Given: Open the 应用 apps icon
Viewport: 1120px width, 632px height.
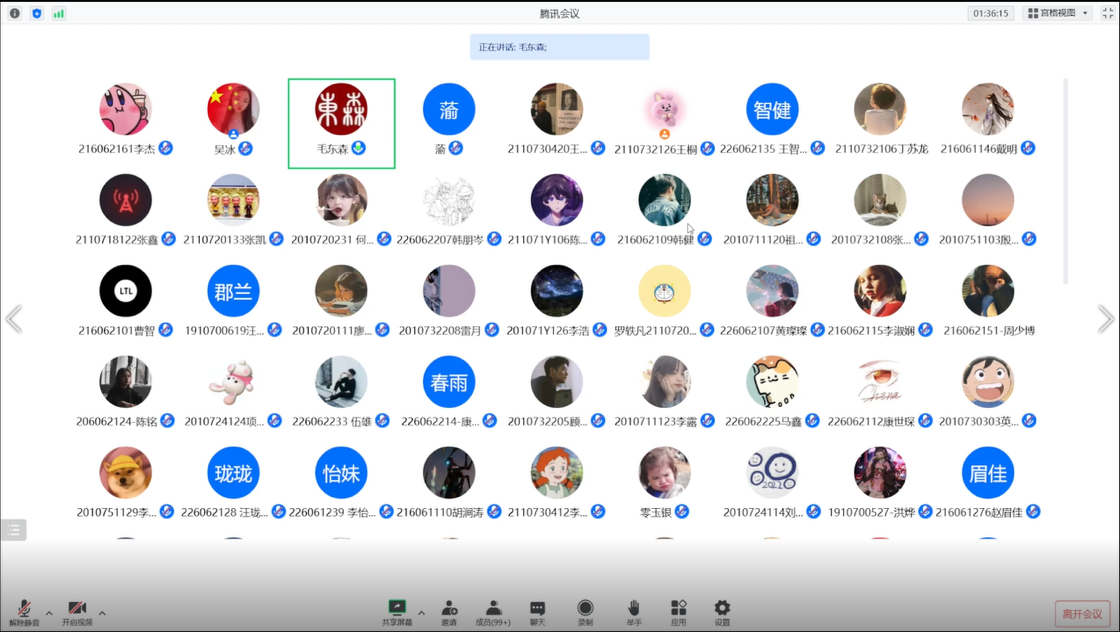Looking at the screenshot, I should pos(678,612).
